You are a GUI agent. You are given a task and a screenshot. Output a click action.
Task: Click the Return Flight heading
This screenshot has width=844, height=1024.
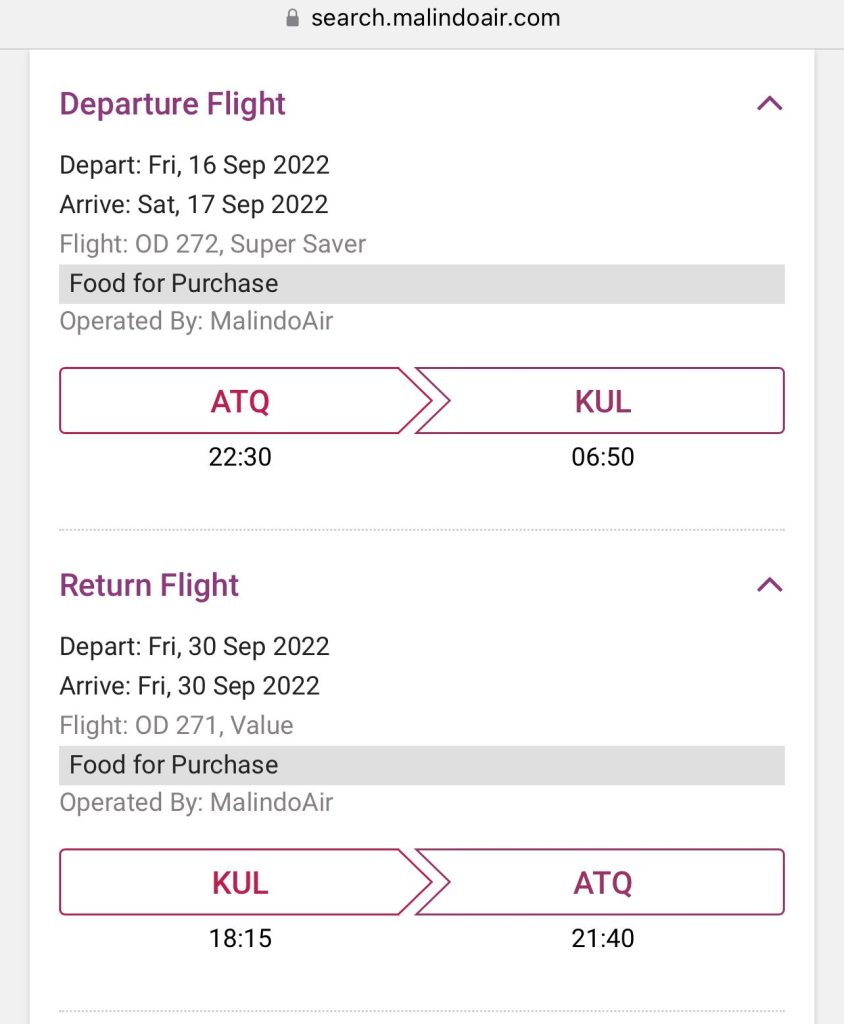click(149, 585)
